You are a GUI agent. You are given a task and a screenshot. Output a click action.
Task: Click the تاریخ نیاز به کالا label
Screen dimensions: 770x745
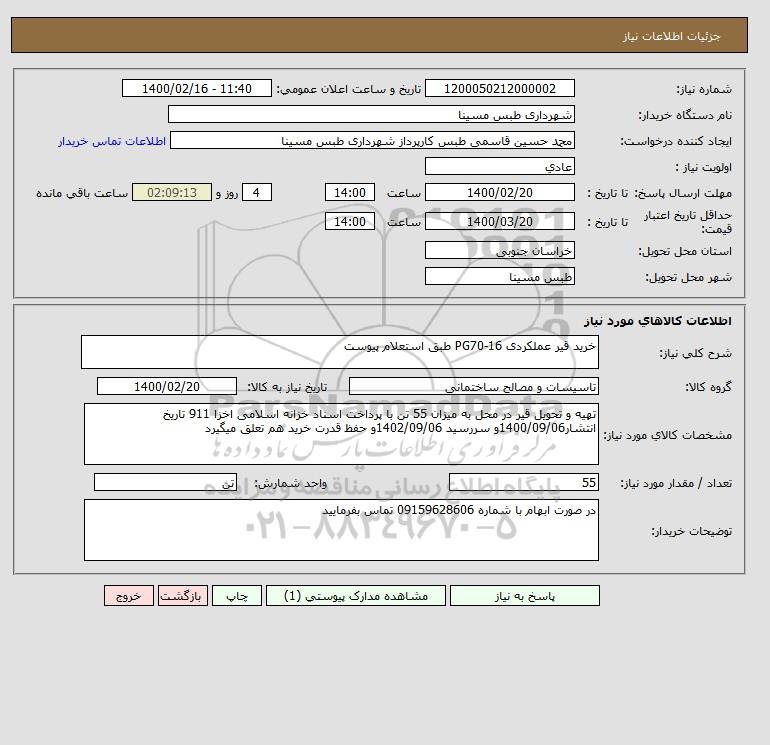[287, 387]
